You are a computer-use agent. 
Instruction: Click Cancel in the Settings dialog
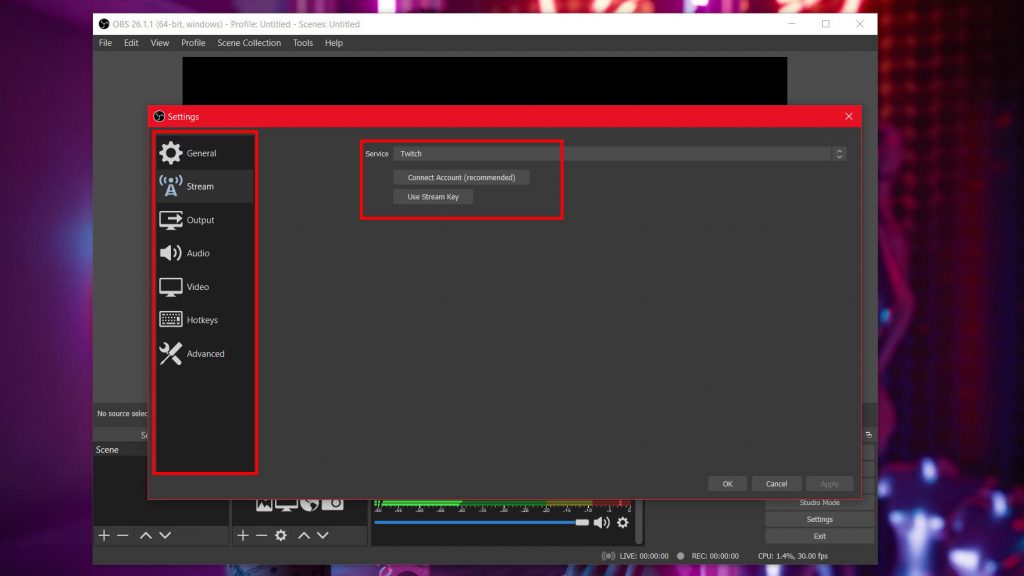point(776,484)
